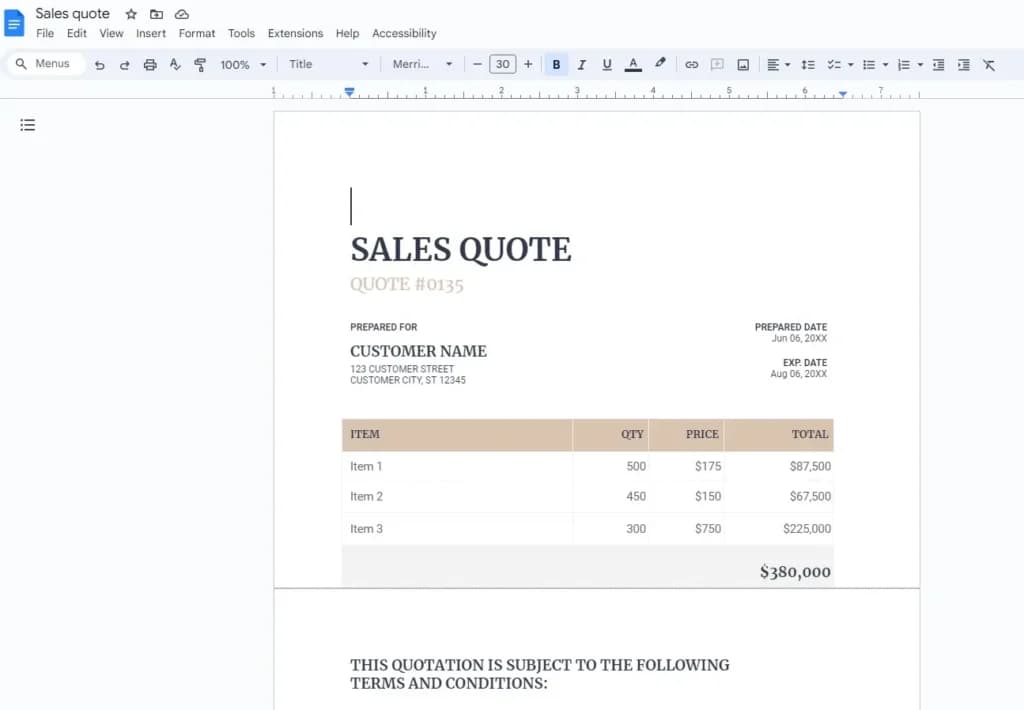Run spelling and grammar check

point(175,64)
